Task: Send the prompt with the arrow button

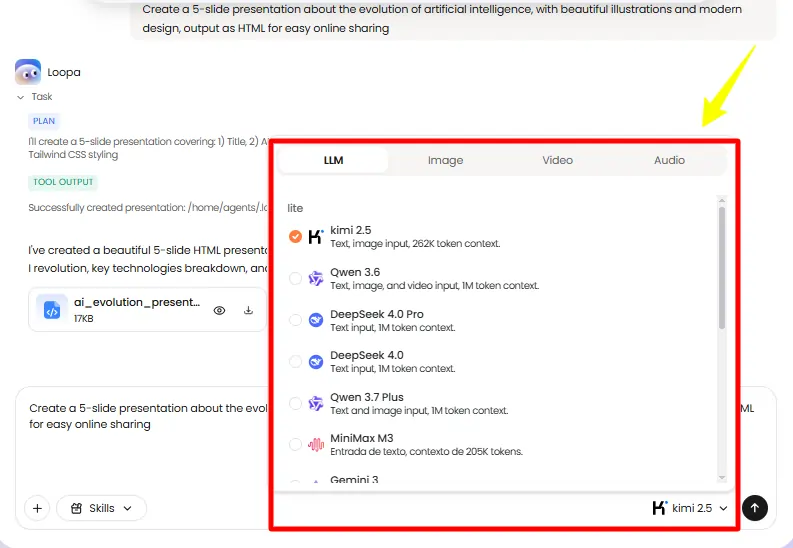Action: coord(755,508)
